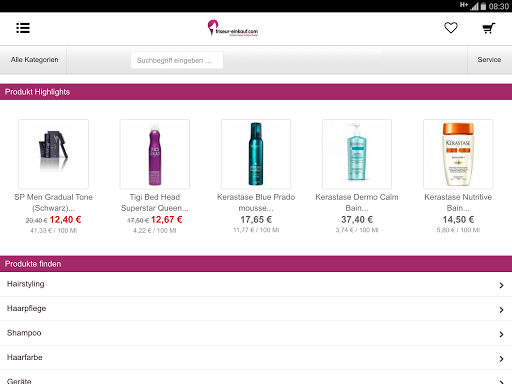Open the Service menu

489,60
